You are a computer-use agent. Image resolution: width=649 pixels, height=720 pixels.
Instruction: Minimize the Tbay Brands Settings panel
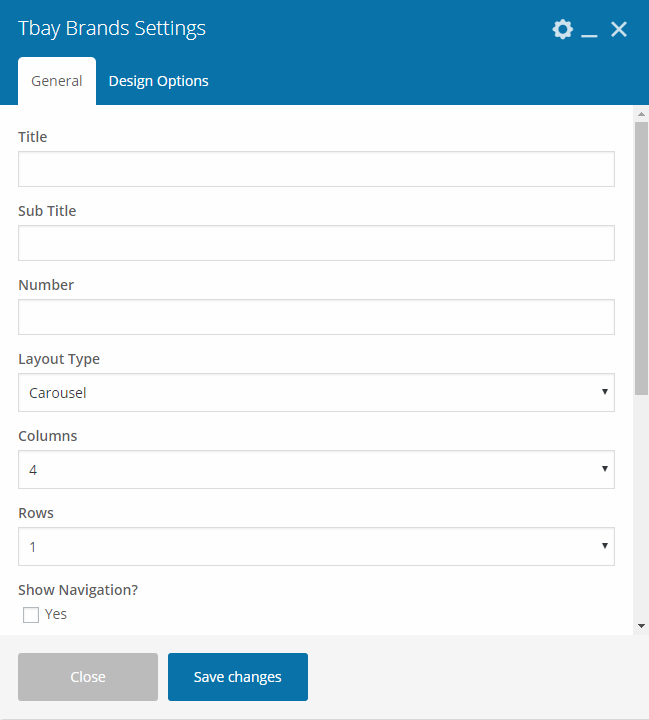[590, 30]
